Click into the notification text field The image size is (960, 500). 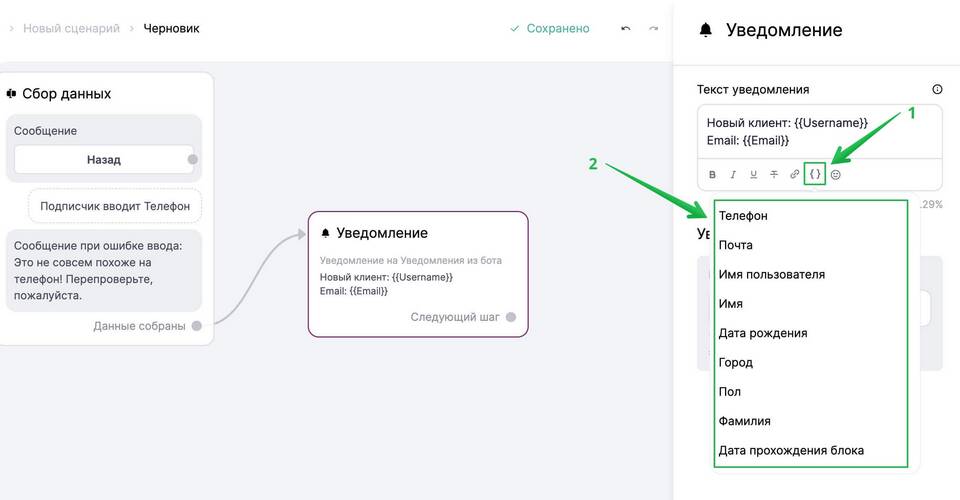coord(819,132)
